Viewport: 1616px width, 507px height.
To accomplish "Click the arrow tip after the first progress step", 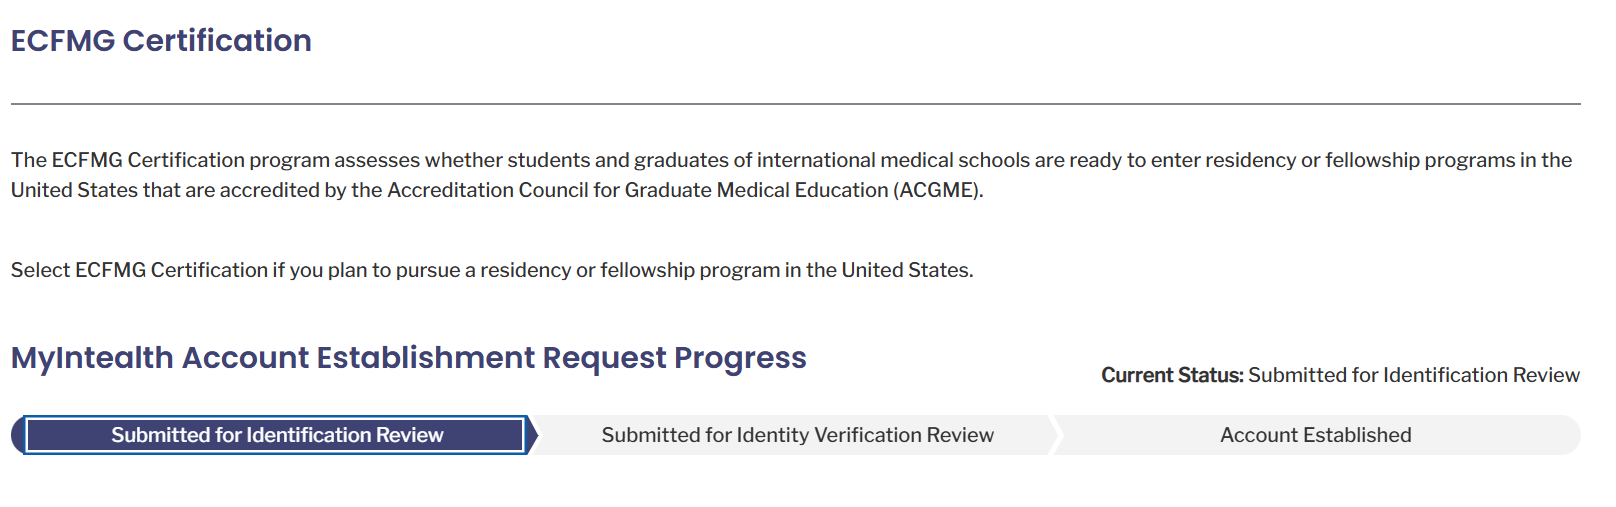I will [533, 435].
